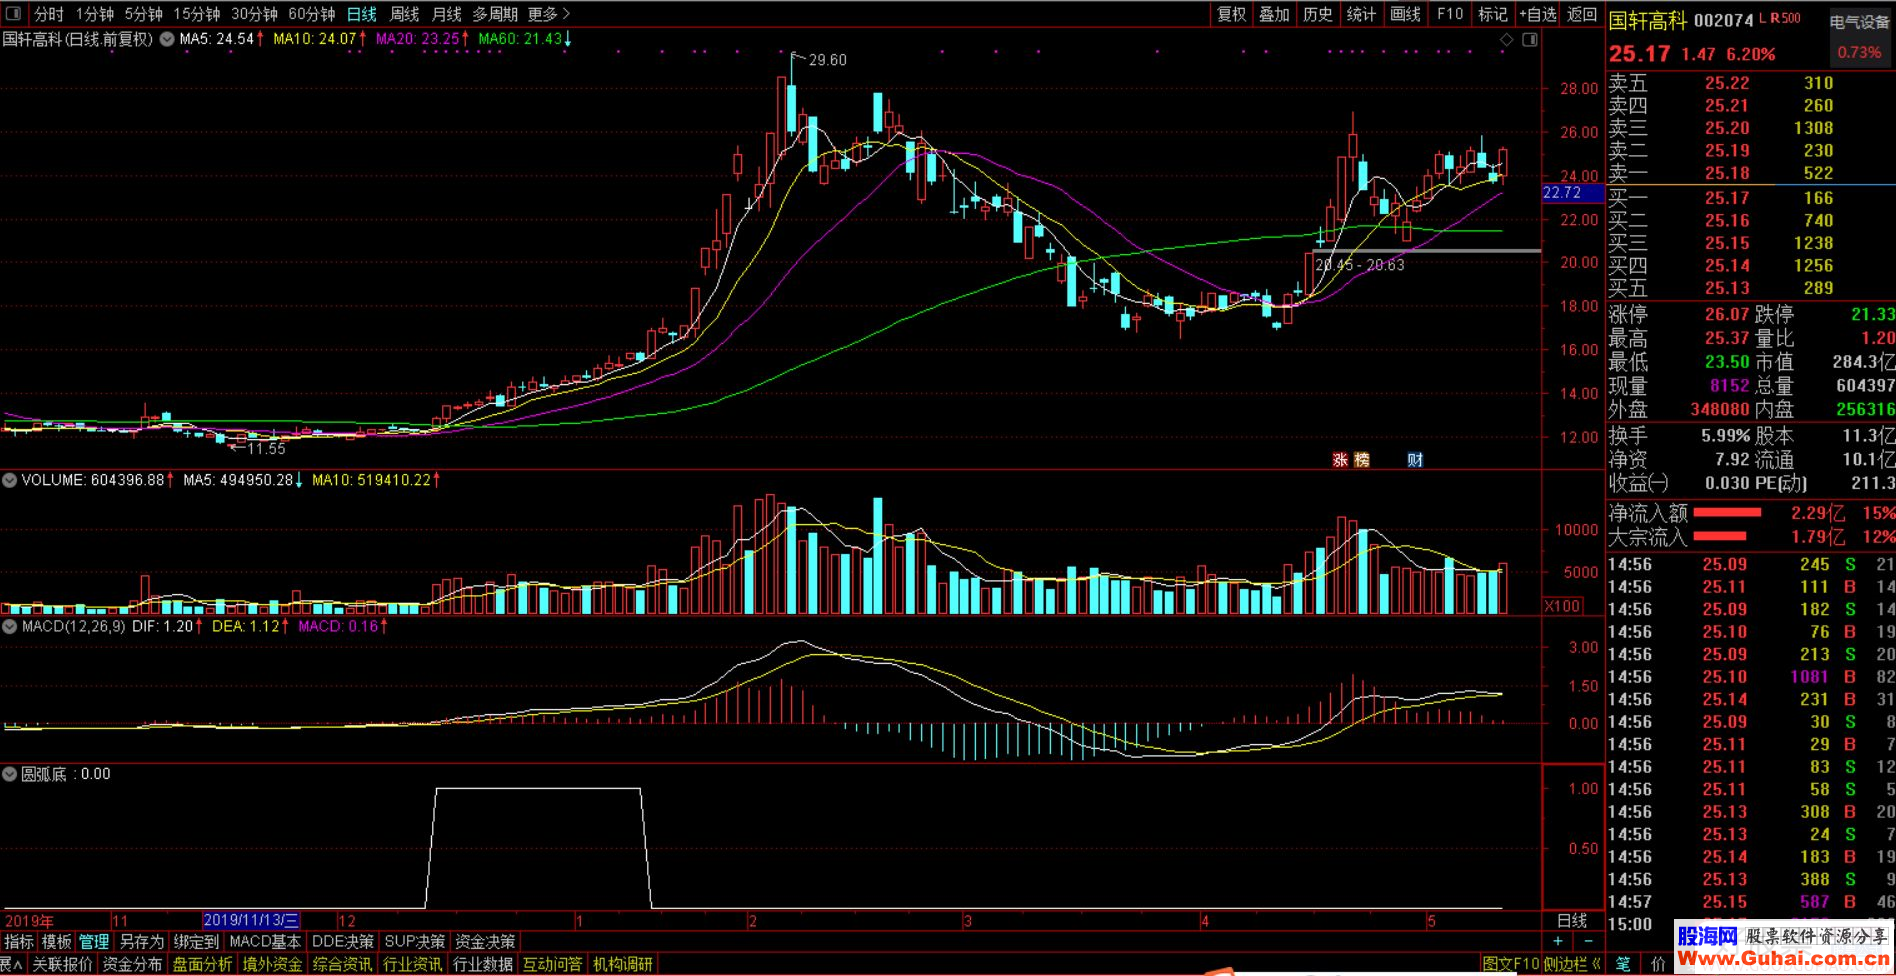Open 境外资金 tab
The image size is (1896, 976).
pyautogui.click(x=272, y=964)
